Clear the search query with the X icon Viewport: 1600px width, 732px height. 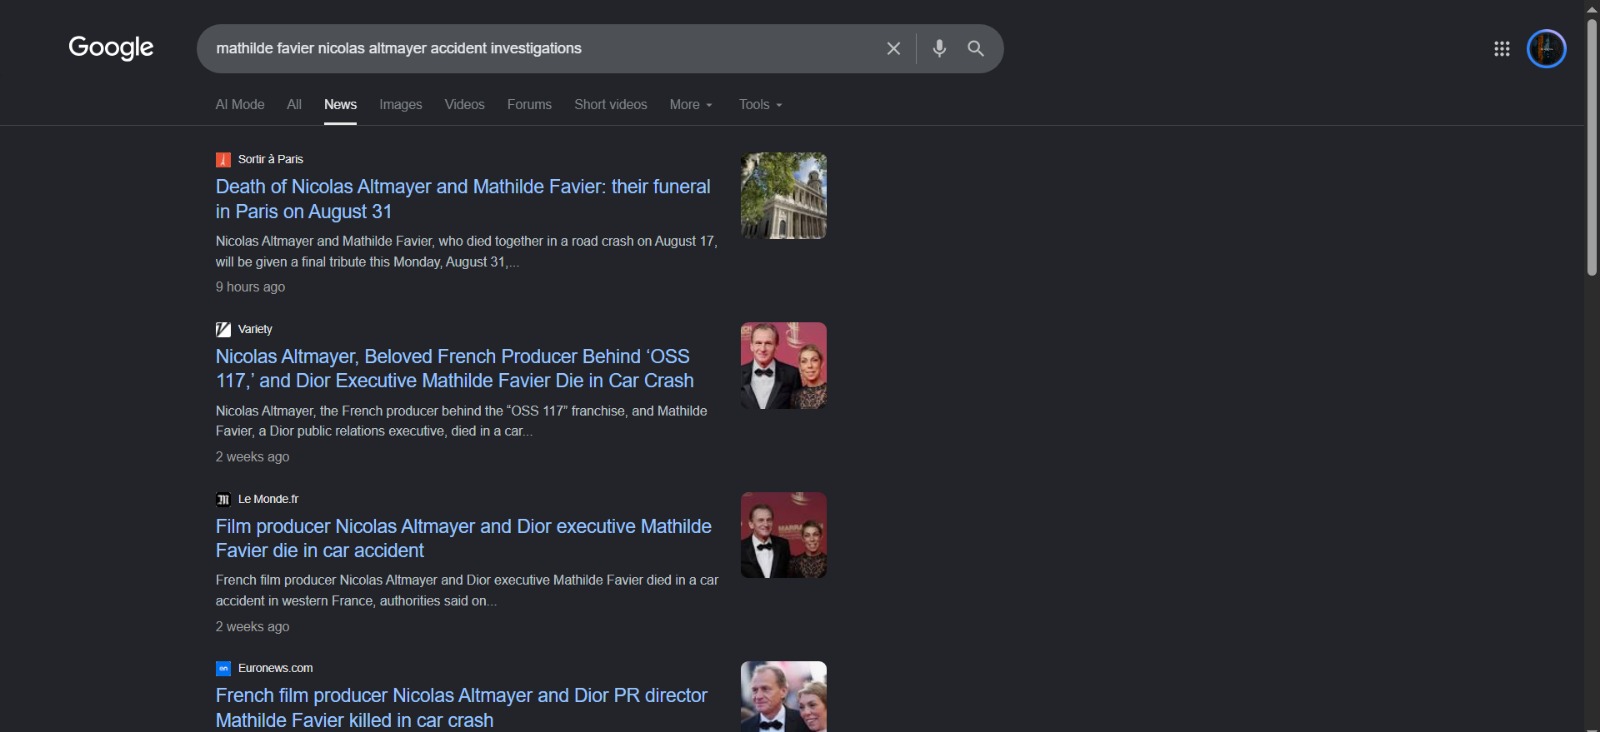[893, 48]
